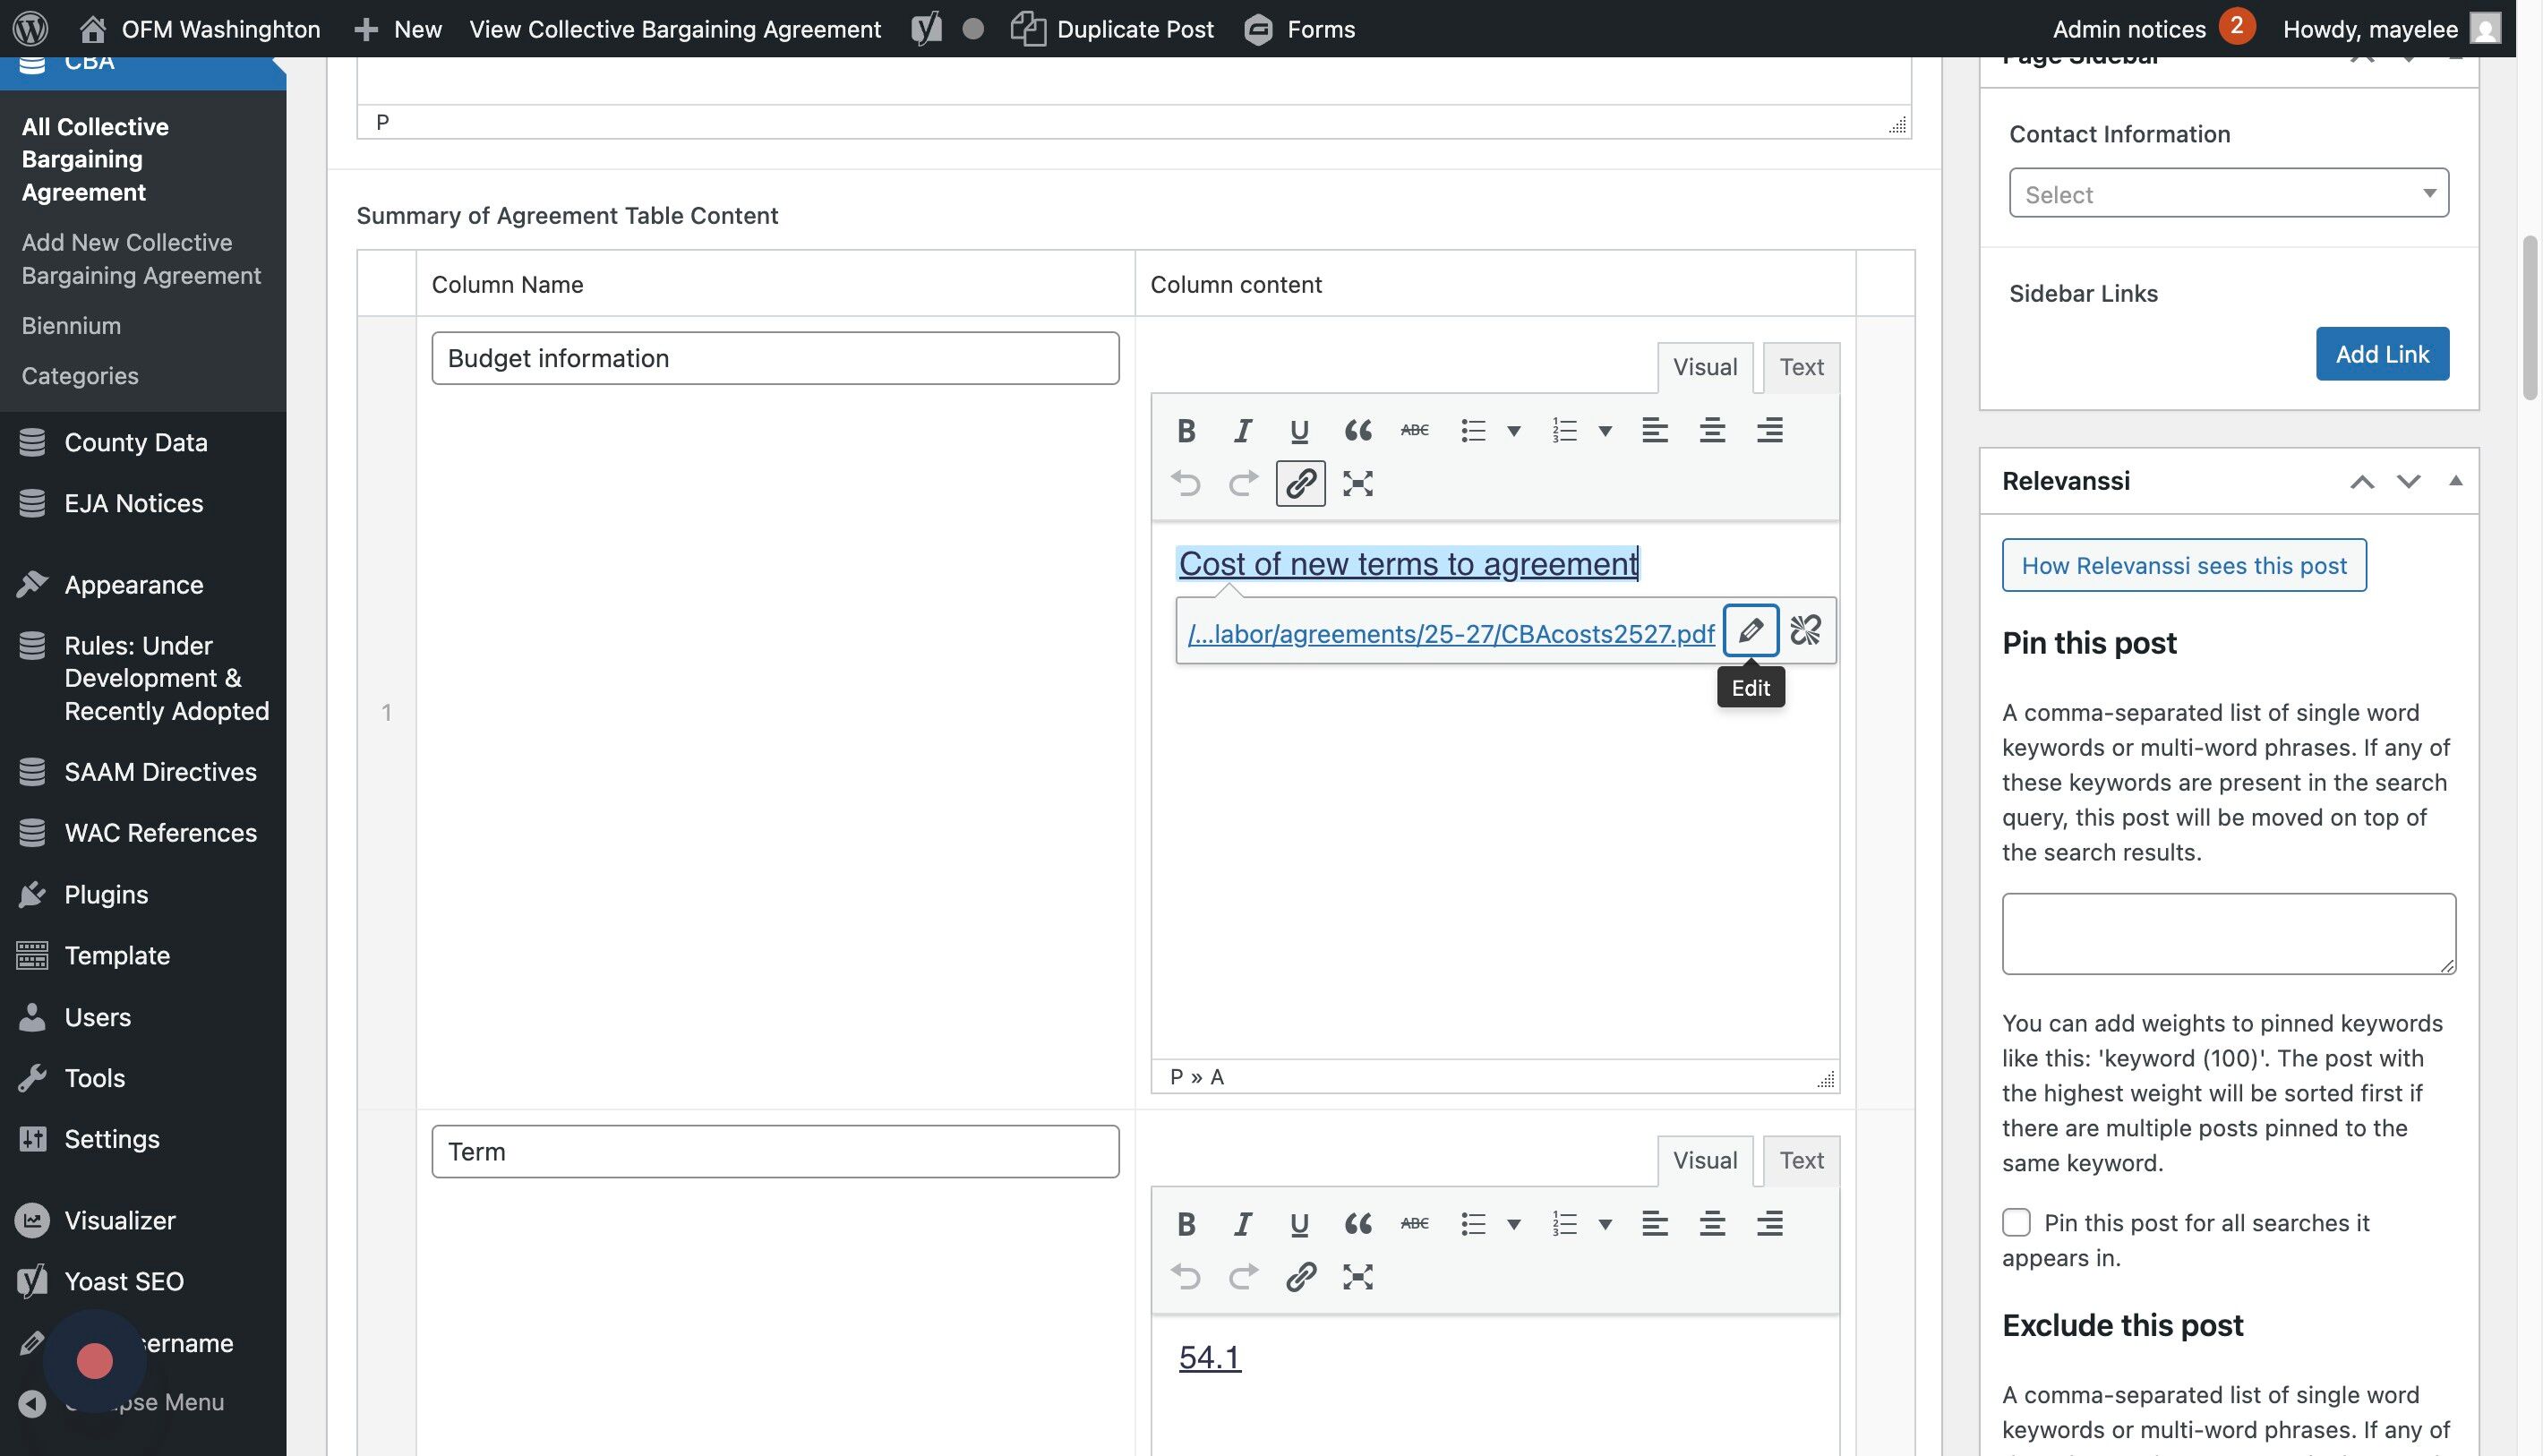Align center in Budget information editor
The image size is (2543, 1456).
pyautogui.click(x=1712, y=431)
